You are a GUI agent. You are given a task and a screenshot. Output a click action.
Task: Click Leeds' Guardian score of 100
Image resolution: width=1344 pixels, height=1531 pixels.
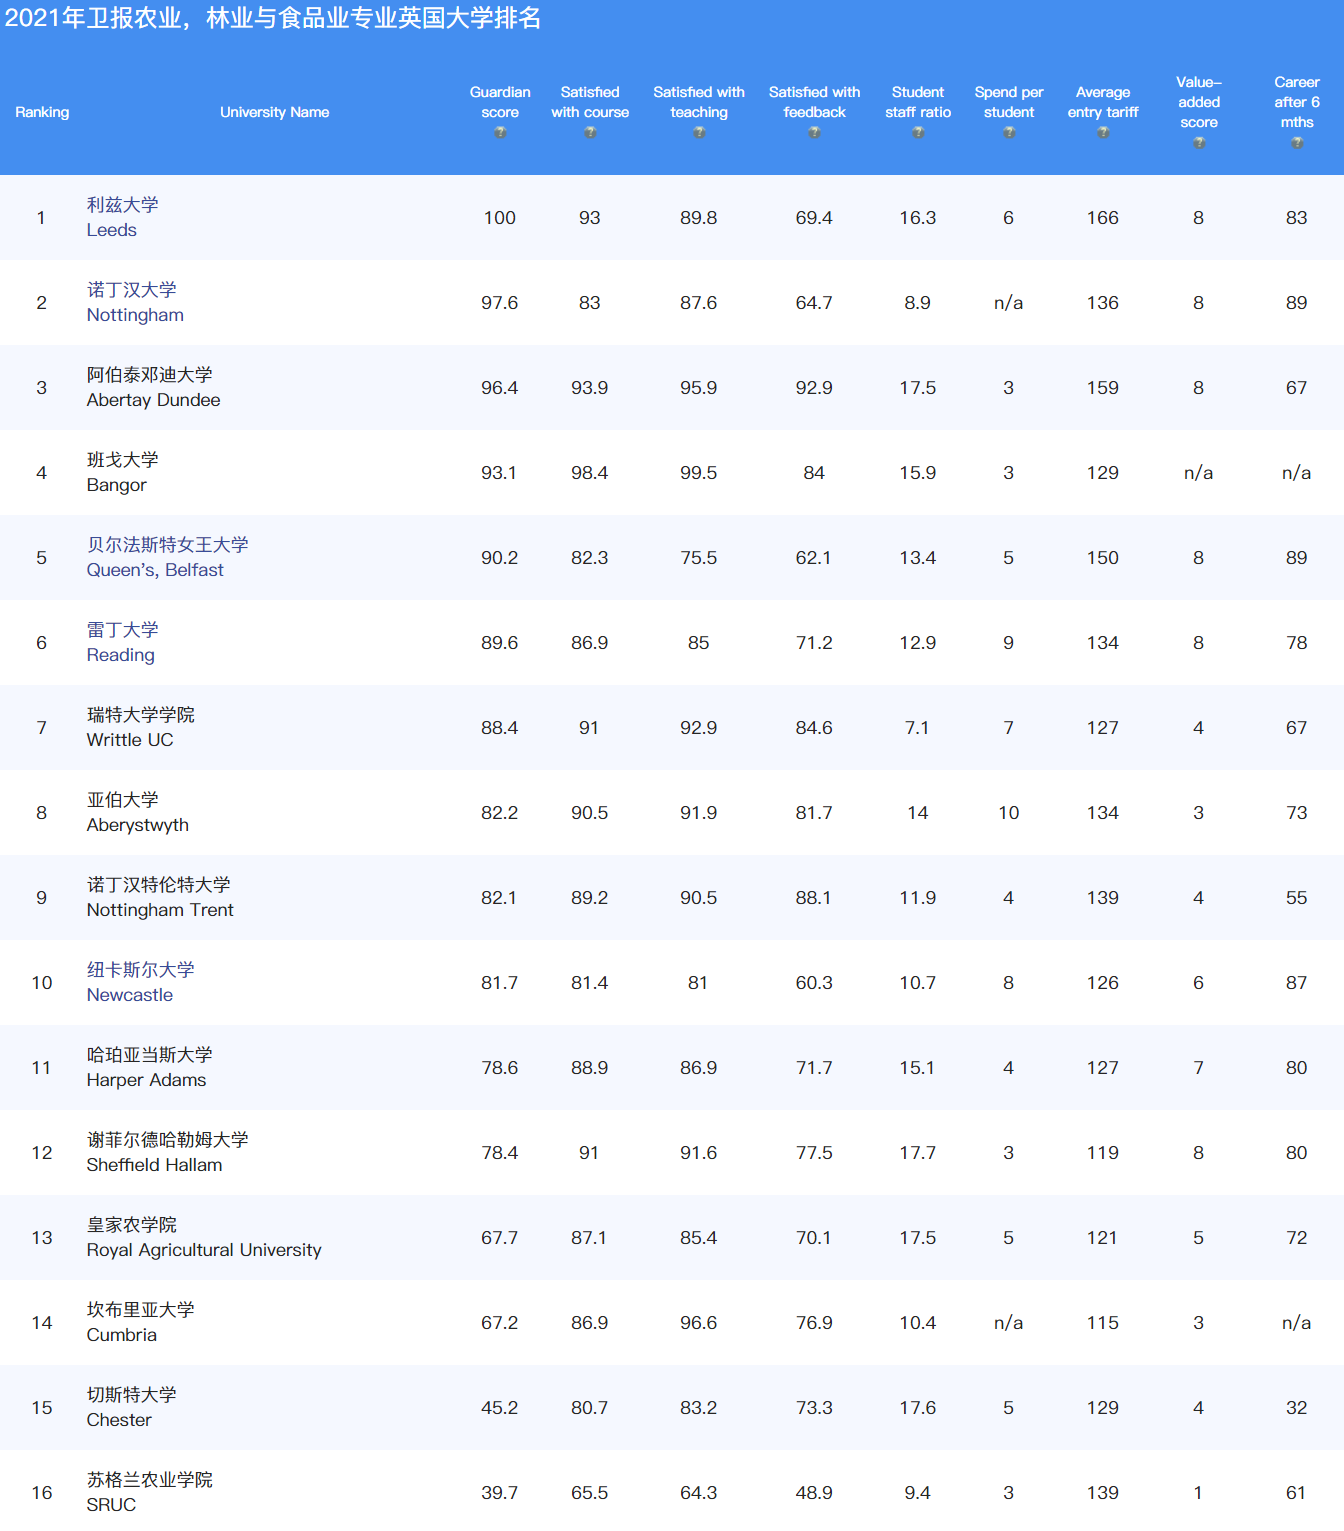click(x=500, y=218)
